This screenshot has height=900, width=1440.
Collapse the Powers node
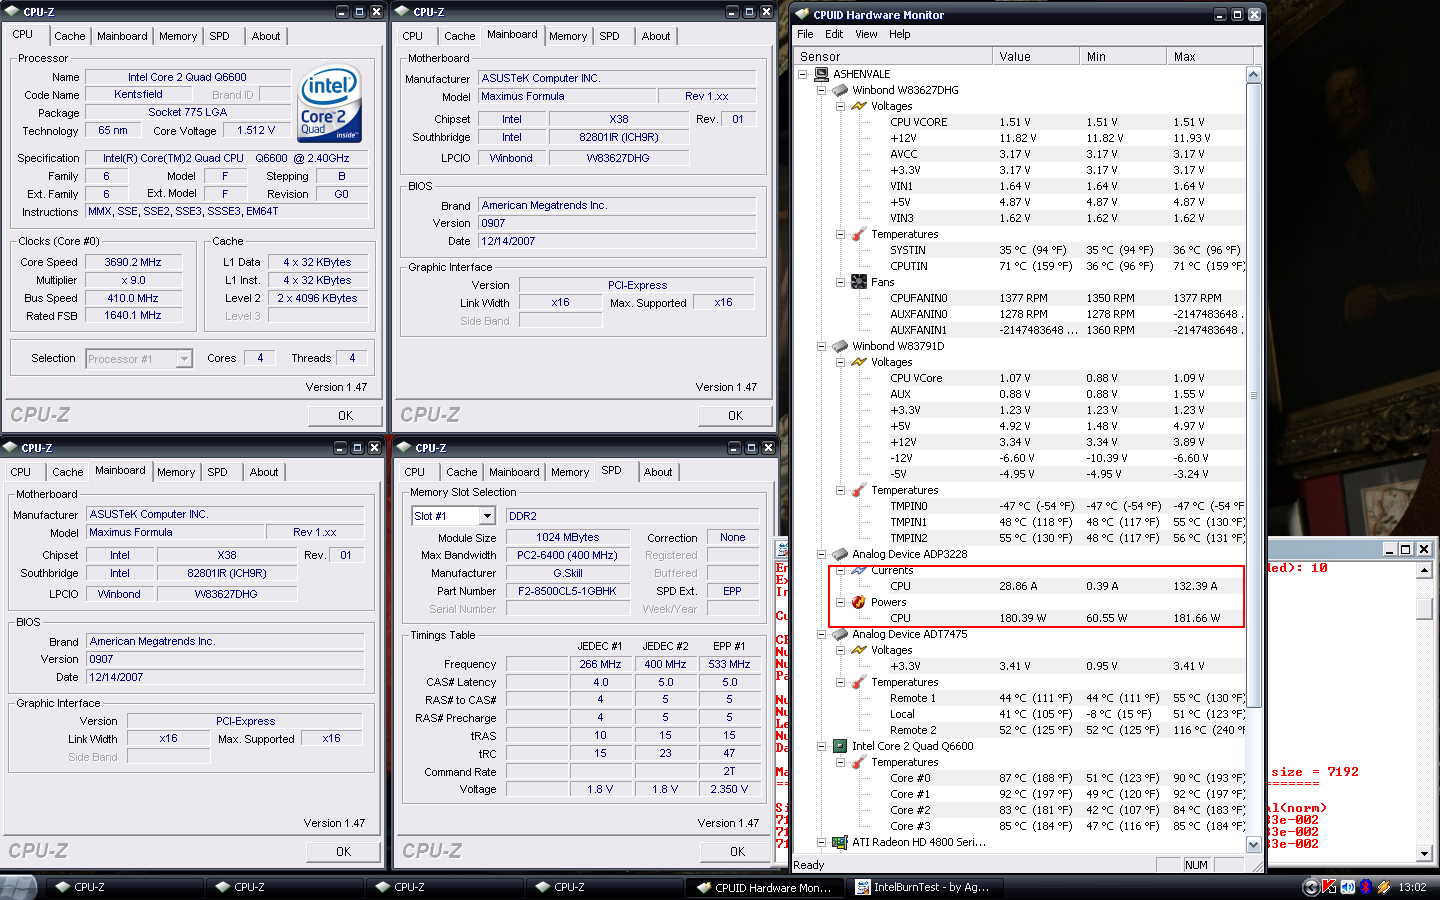tap(840, 602)
